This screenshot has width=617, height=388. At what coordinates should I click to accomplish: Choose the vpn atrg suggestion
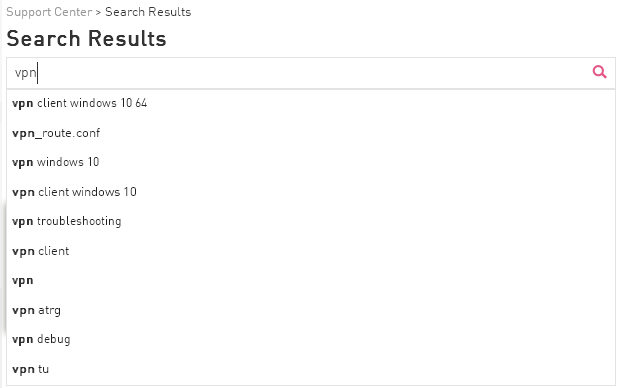pos(311,310)
